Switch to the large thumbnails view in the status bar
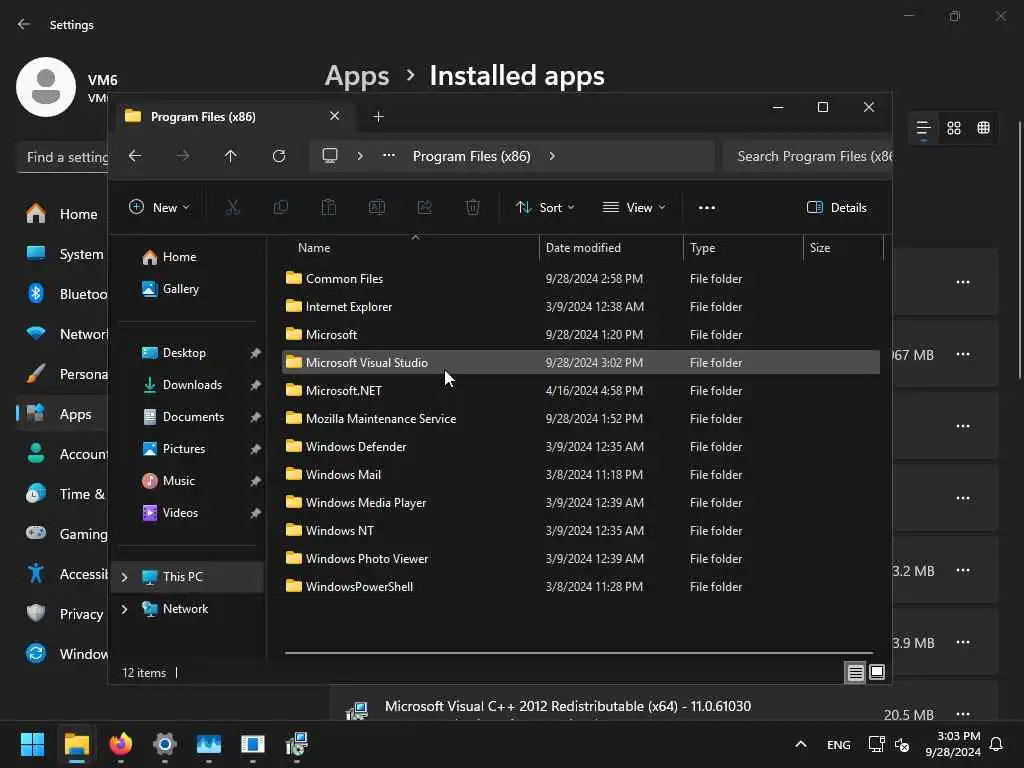1024x768 pixels. [x=877, y=672]
